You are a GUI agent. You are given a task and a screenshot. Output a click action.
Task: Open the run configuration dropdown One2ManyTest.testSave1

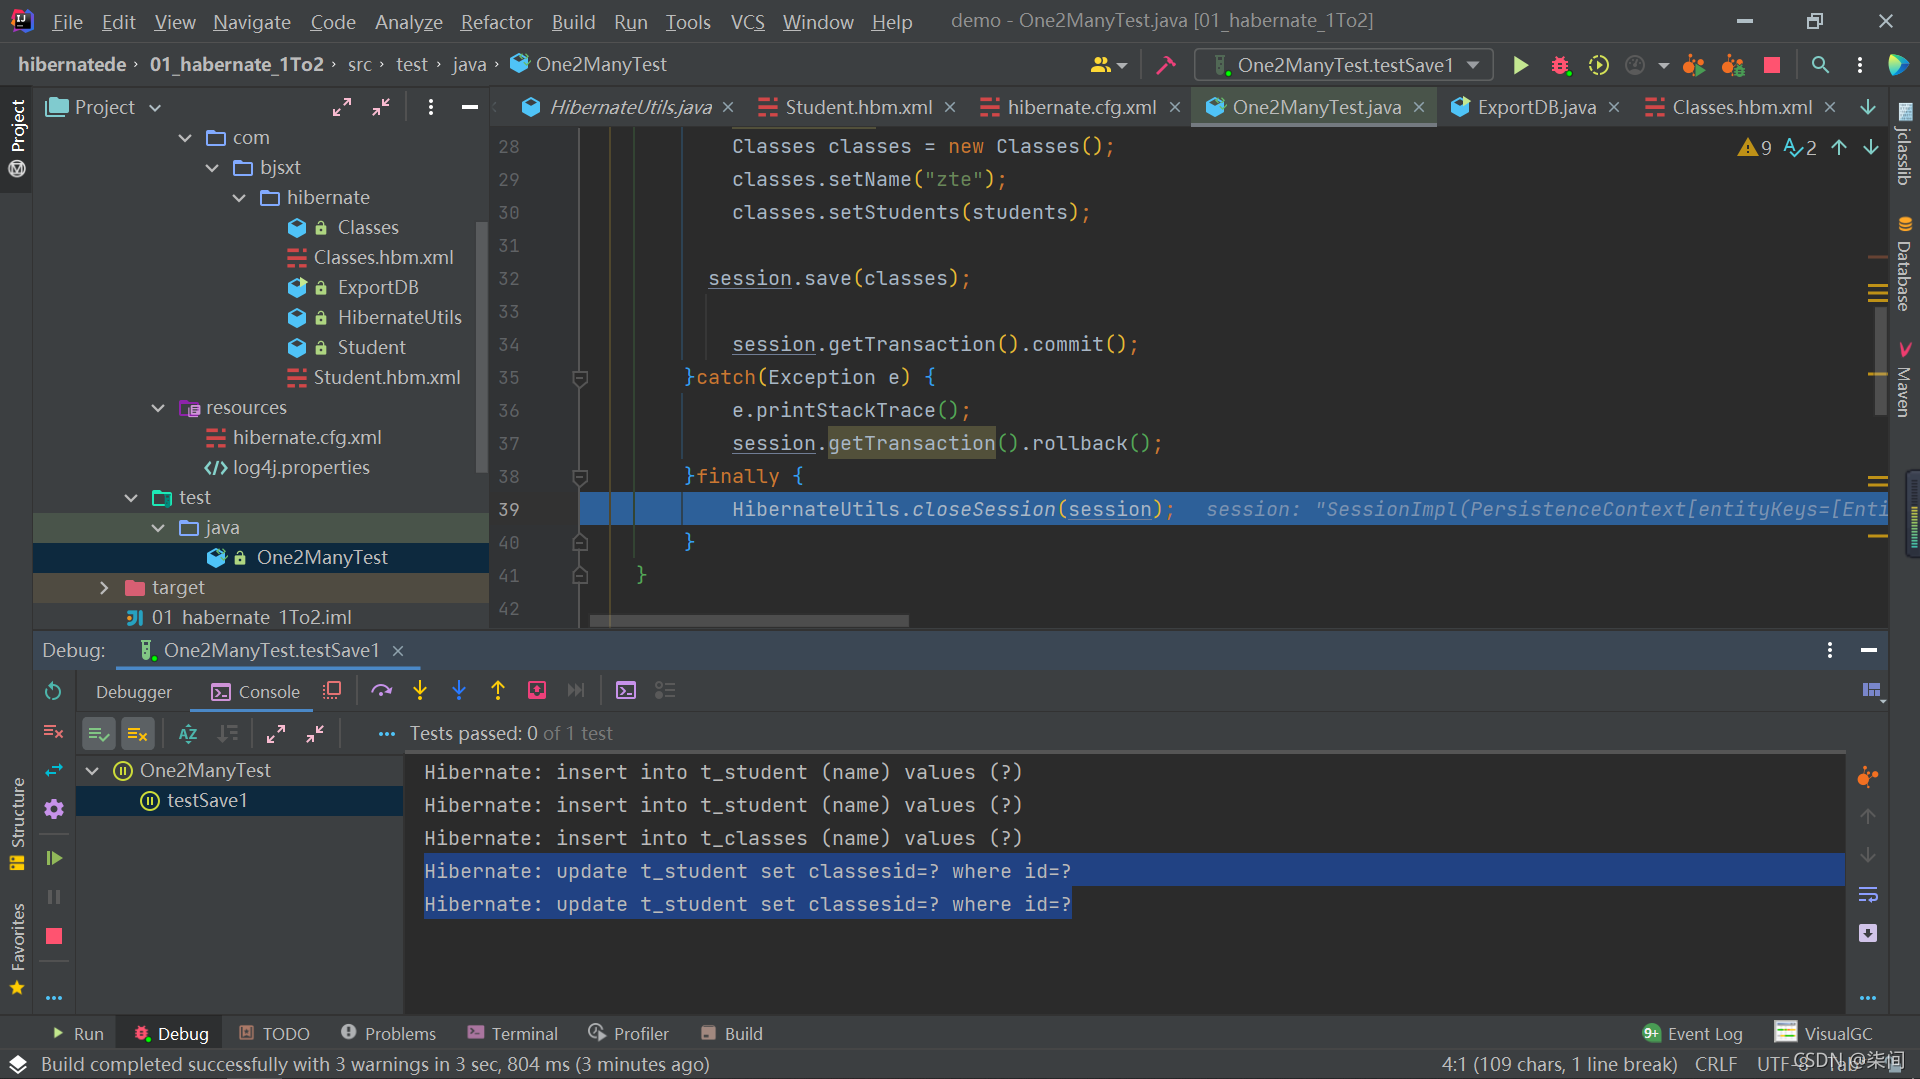[1344, 65]
